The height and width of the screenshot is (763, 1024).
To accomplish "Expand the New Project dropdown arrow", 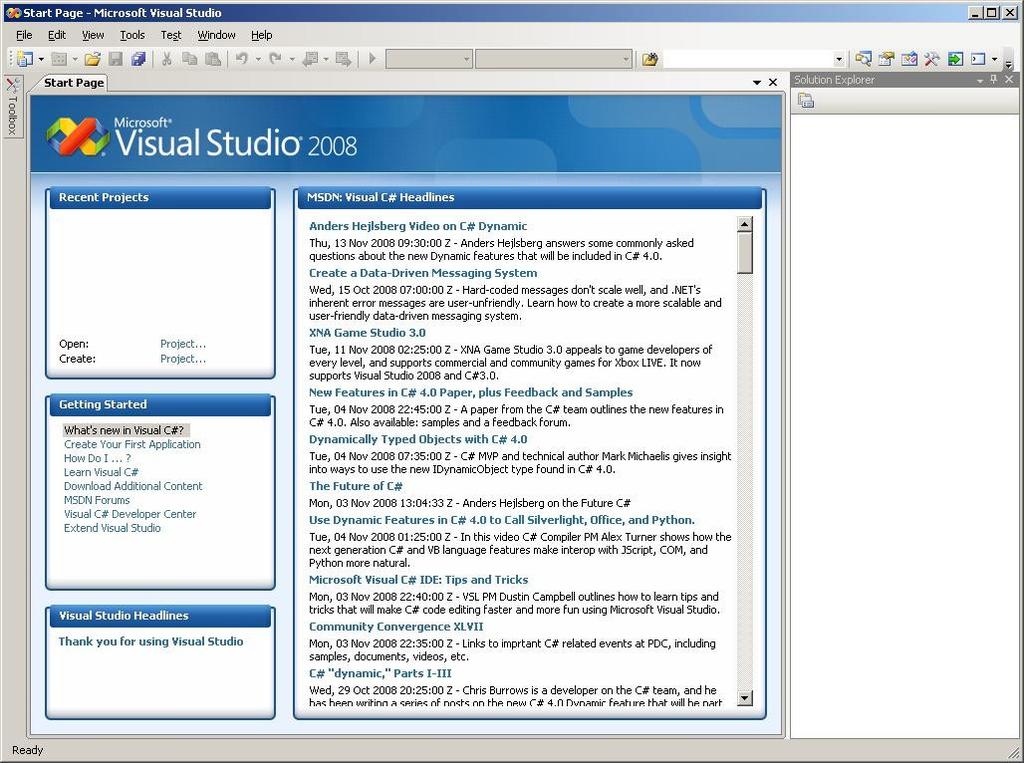I will [41, 59].
